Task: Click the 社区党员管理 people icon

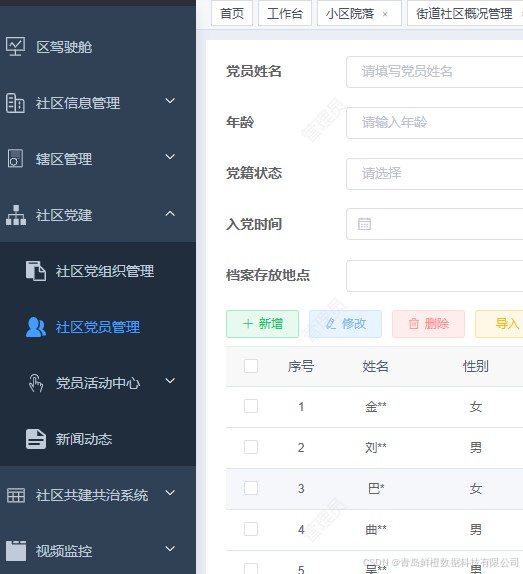Action: 36,327
